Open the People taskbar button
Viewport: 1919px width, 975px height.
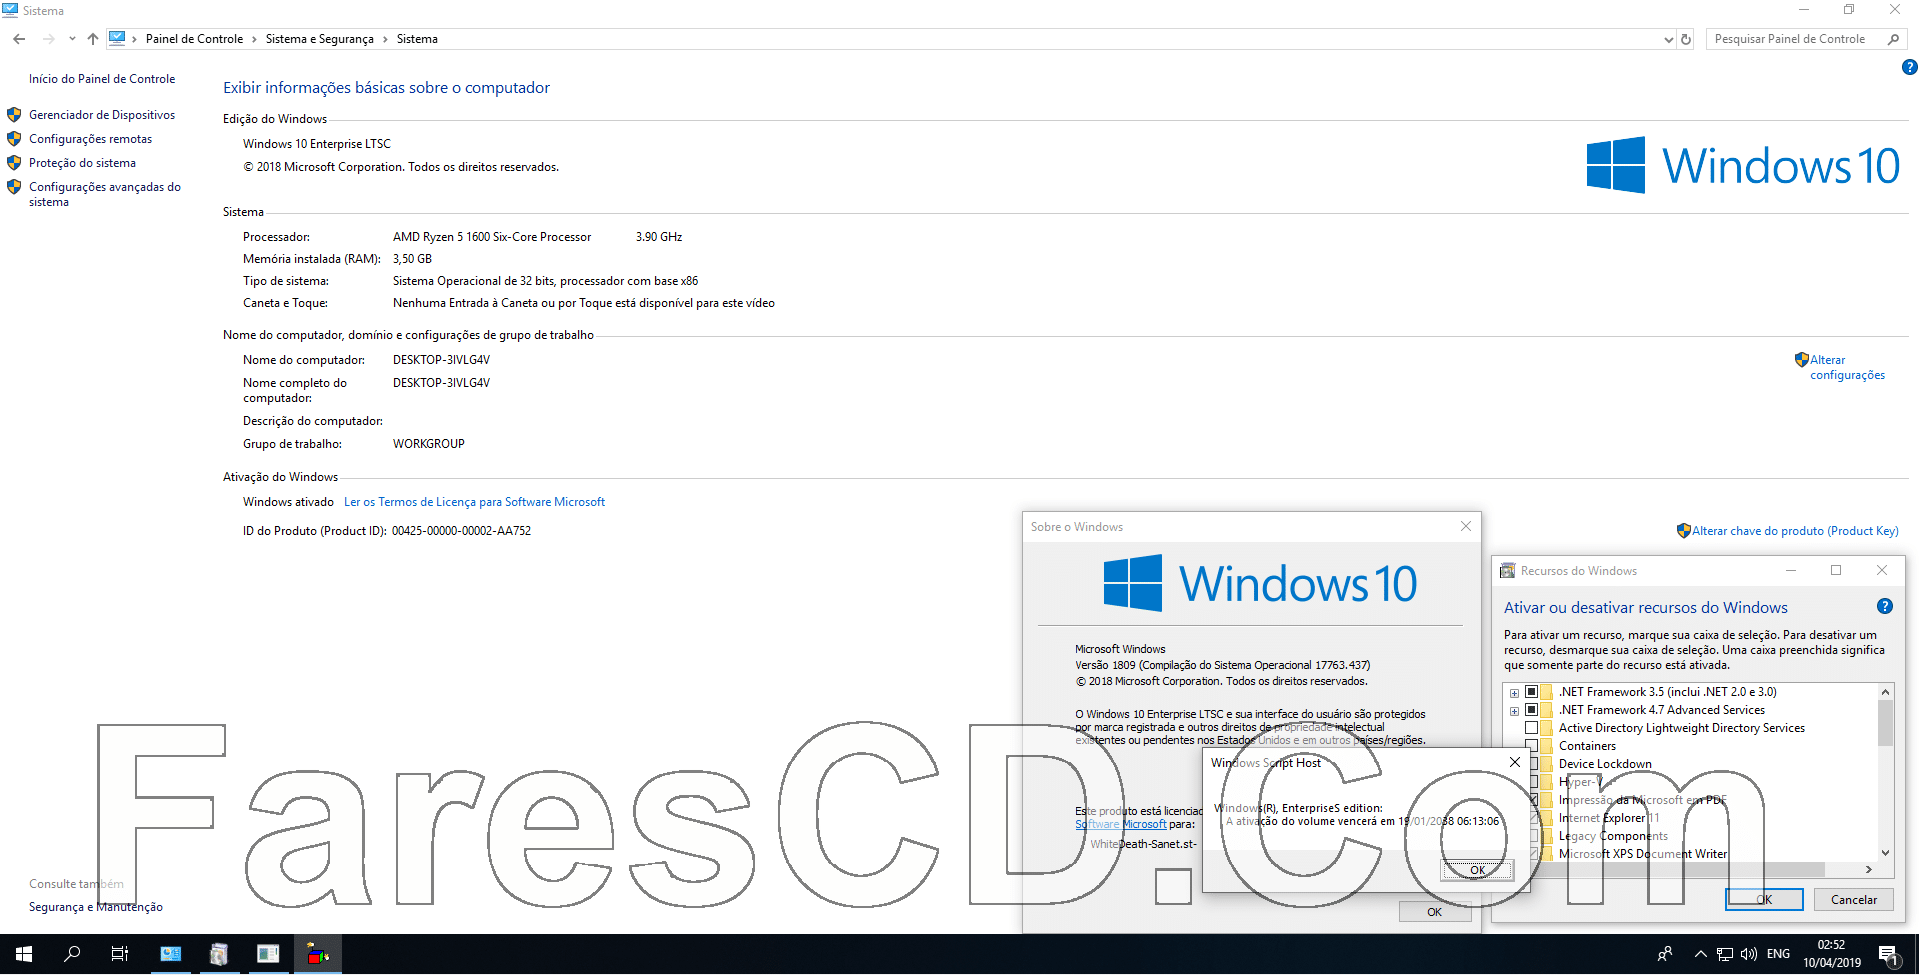click(x=1665, y=954)
